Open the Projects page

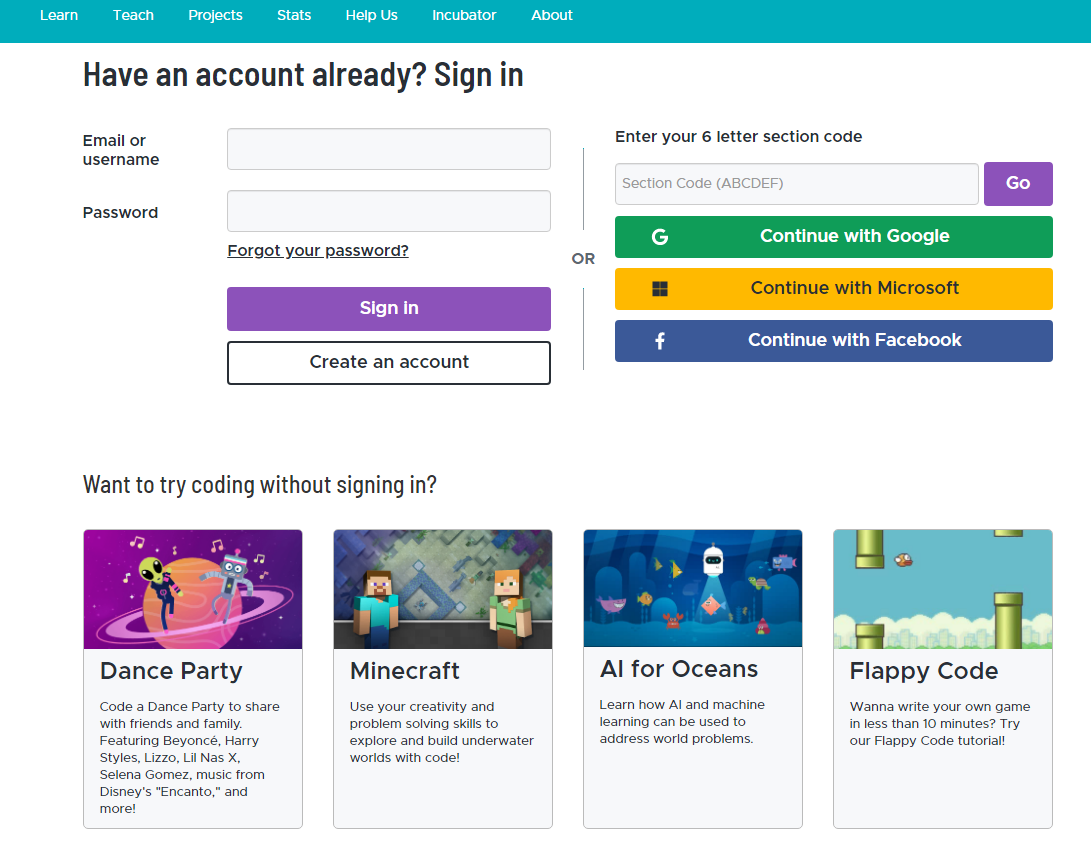(x=215, y=15)
